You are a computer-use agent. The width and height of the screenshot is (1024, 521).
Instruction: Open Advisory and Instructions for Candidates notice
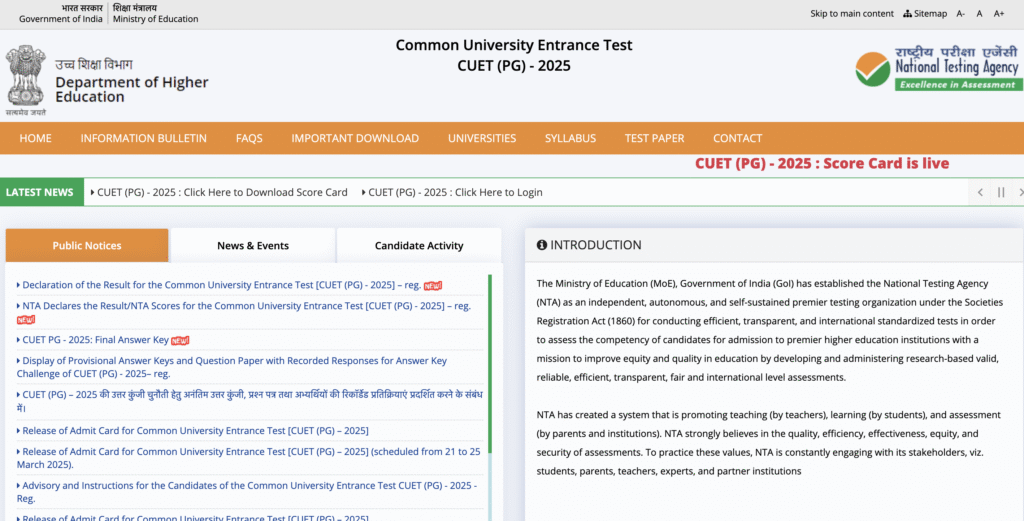click(x=247, y=492)
